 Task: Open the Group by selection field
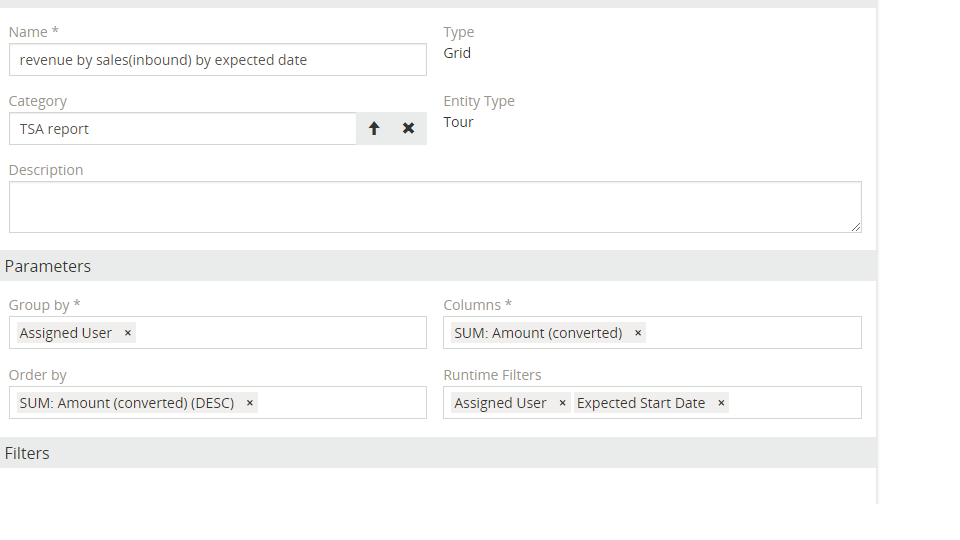280,333
